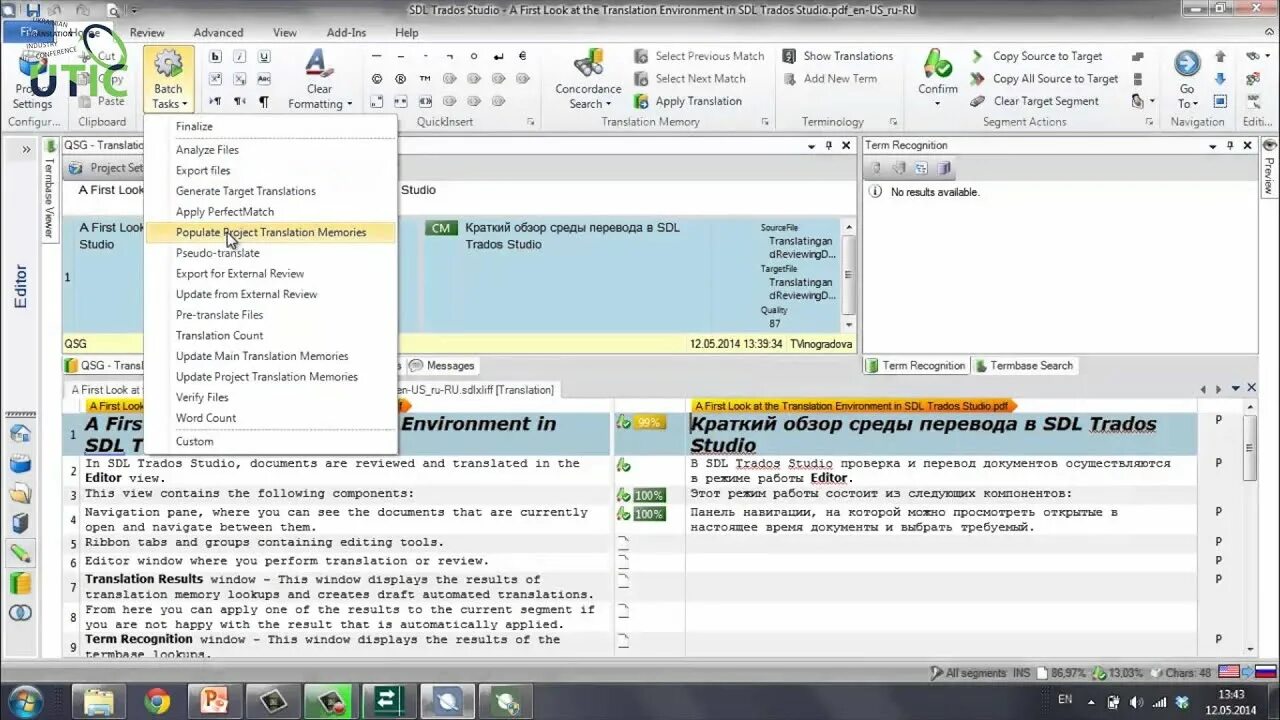The height and width of the screenshot is (720, 1280).
Task: Open Files view folder icon in sidebar
Action: (20, 494)
